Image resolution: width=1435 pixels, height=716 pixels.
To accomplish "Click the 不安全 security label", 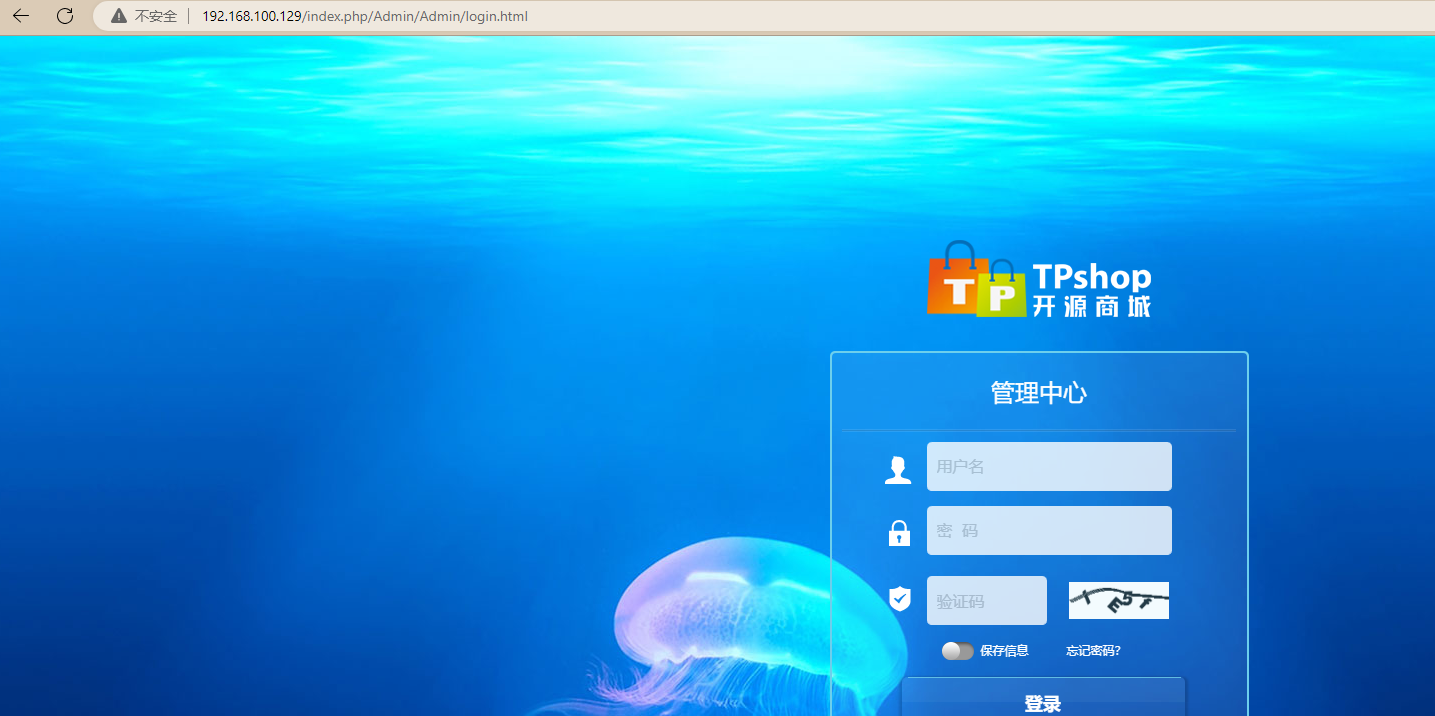I will point(156,16).
